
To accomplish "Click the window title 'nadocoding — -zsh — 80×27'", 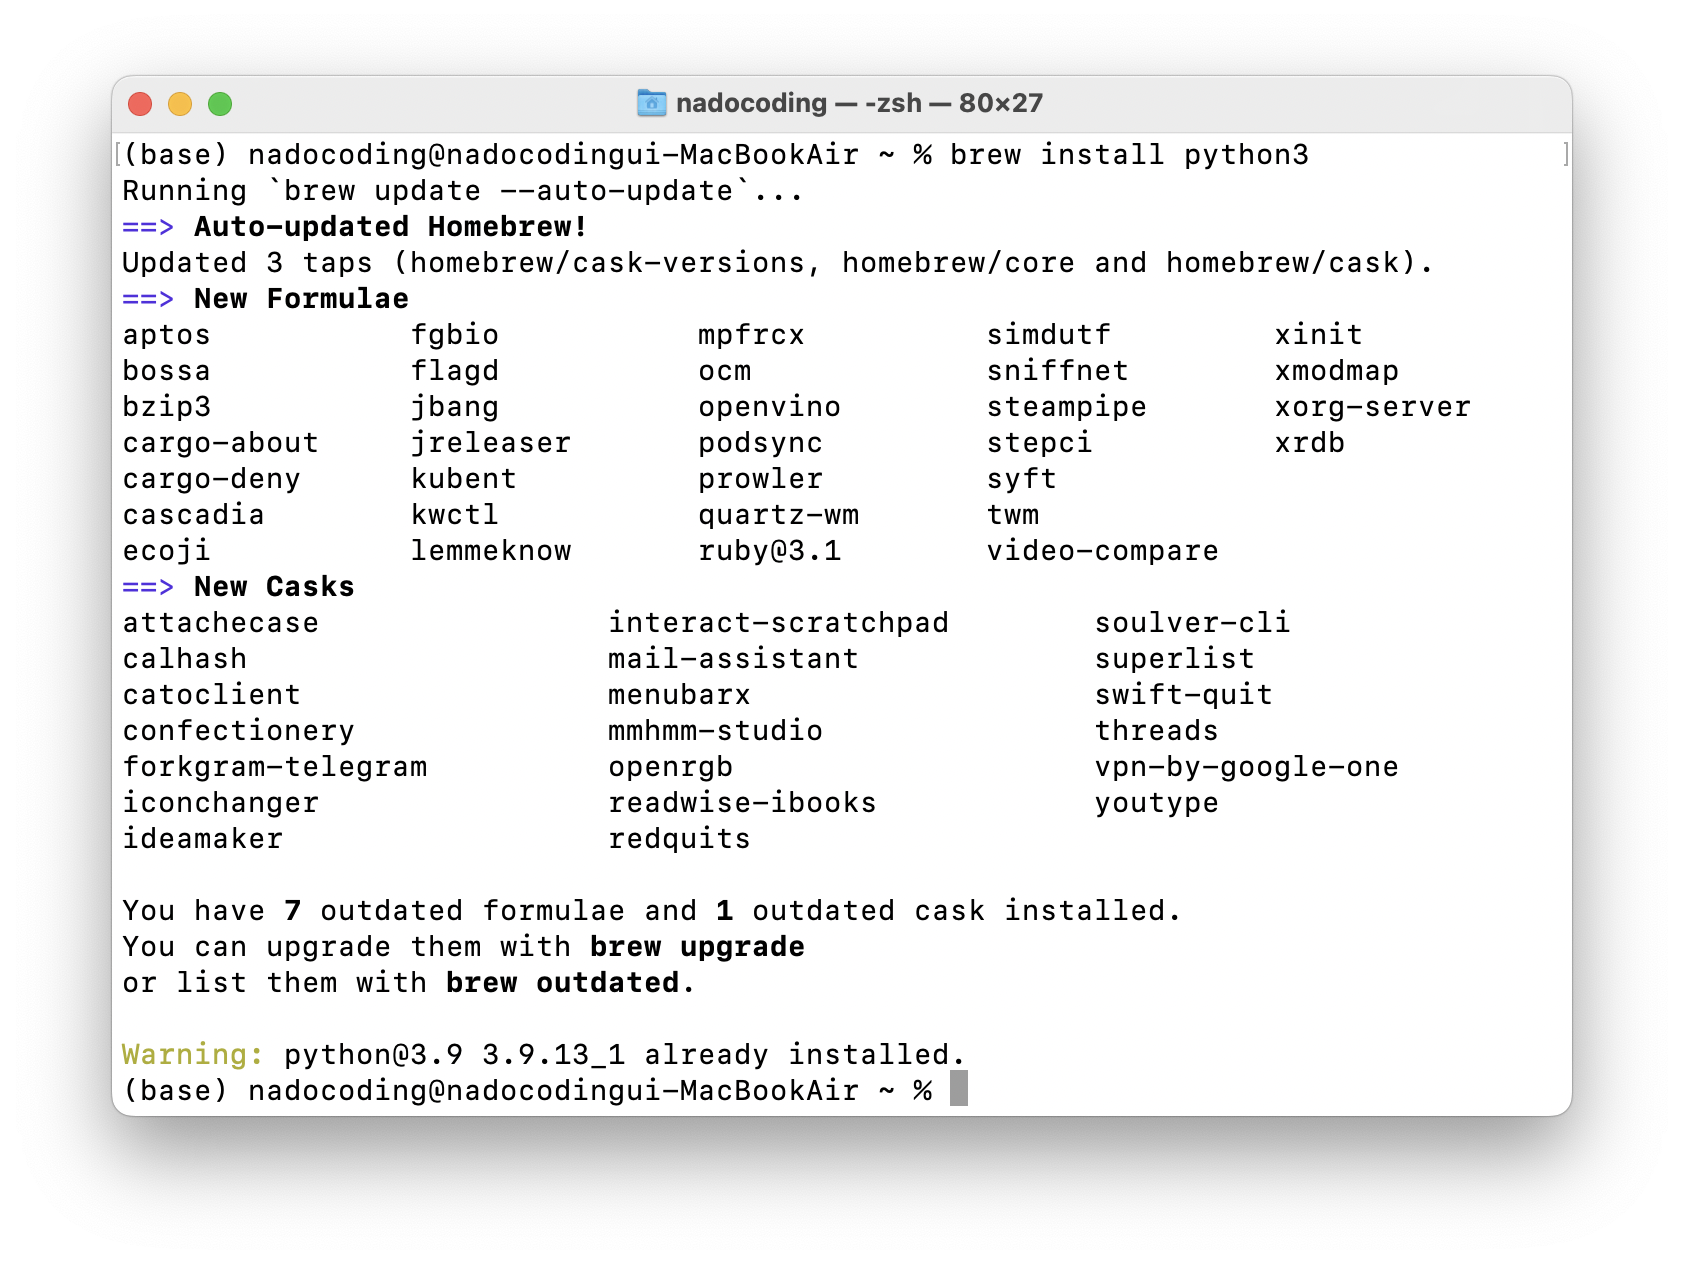I will (x=859, y=103).
